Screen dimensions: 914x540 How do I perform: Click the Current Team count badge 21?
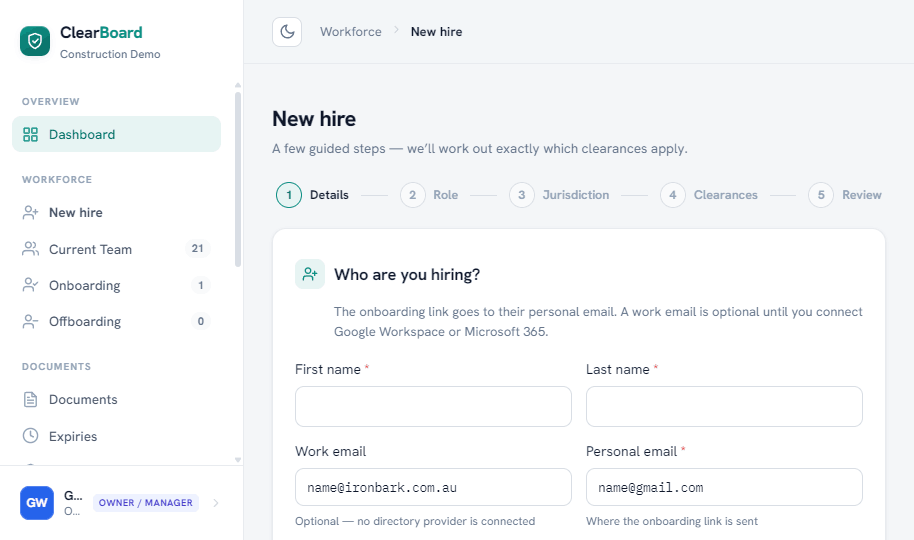pos(198,248)
